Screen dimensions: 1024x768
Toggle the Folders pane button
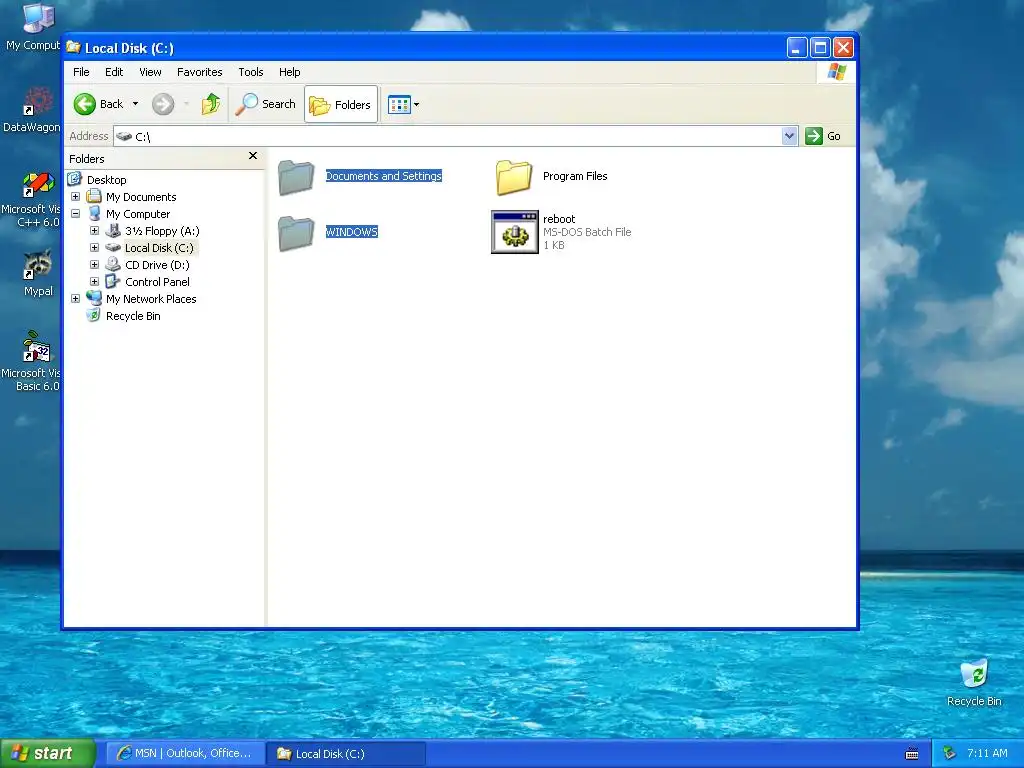pyautogui.click(x=341, y=104)
